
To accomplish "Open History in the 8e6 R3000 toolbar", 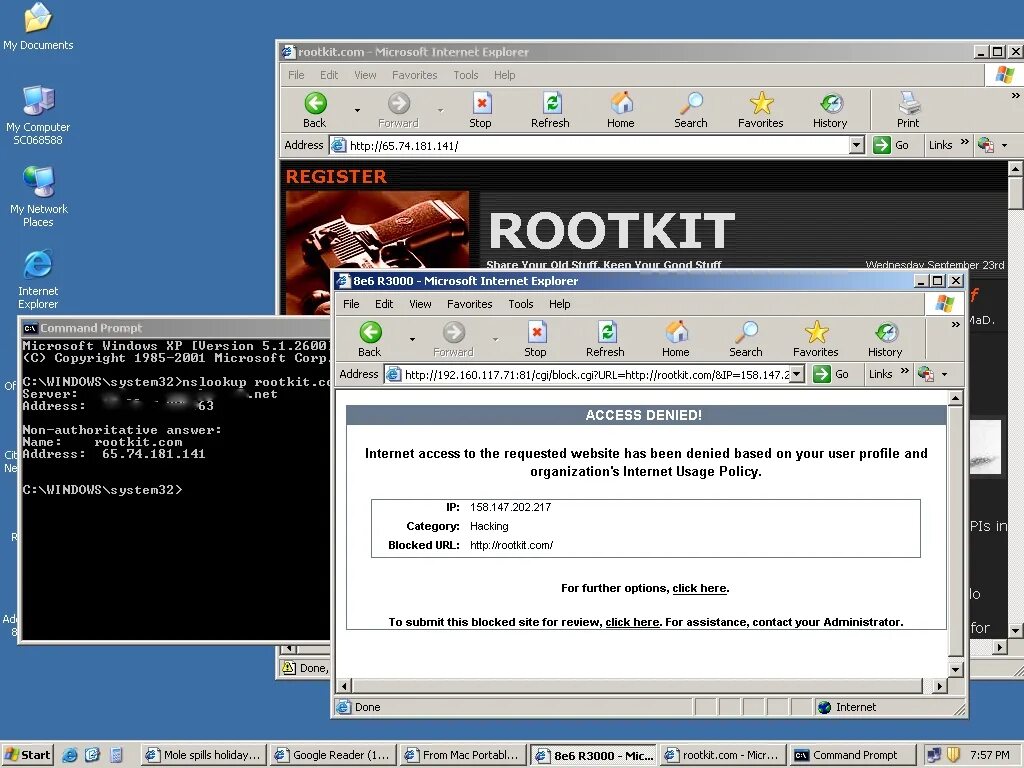I will click(885, 340).
